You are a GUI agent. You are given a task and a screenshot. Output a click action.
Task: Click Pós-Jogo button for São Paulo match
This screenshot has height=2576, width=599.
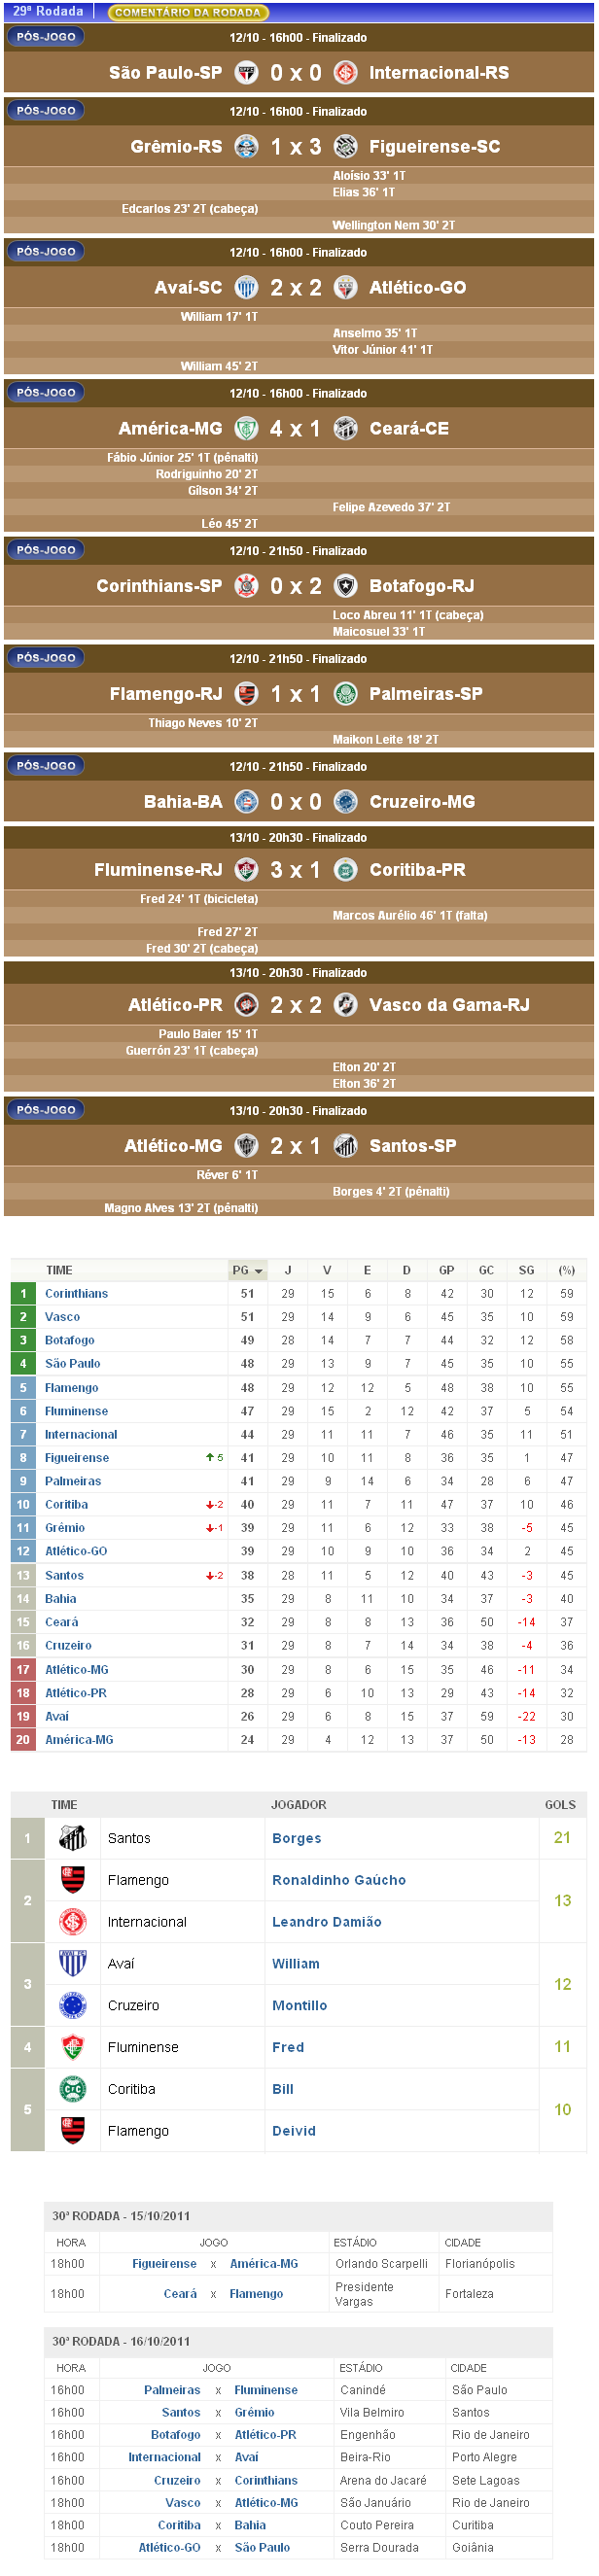[x=46, y=37]
